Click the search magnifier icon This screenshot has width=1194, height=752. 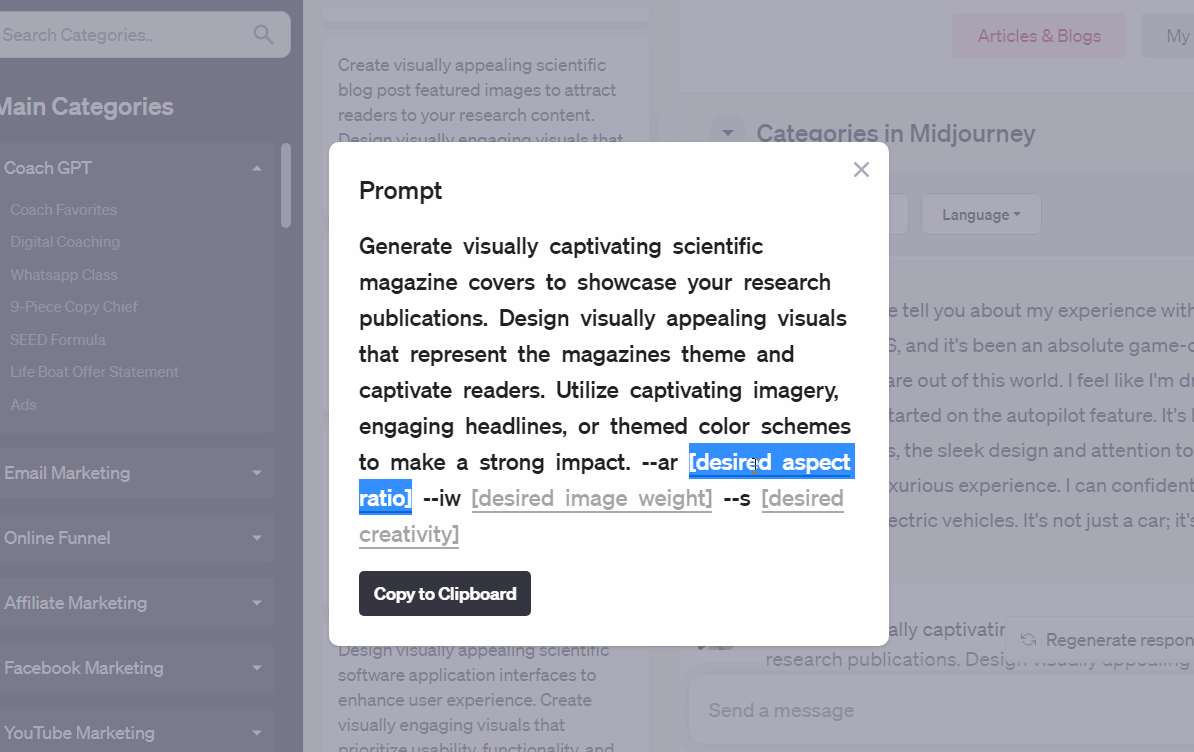coord(263,35)
